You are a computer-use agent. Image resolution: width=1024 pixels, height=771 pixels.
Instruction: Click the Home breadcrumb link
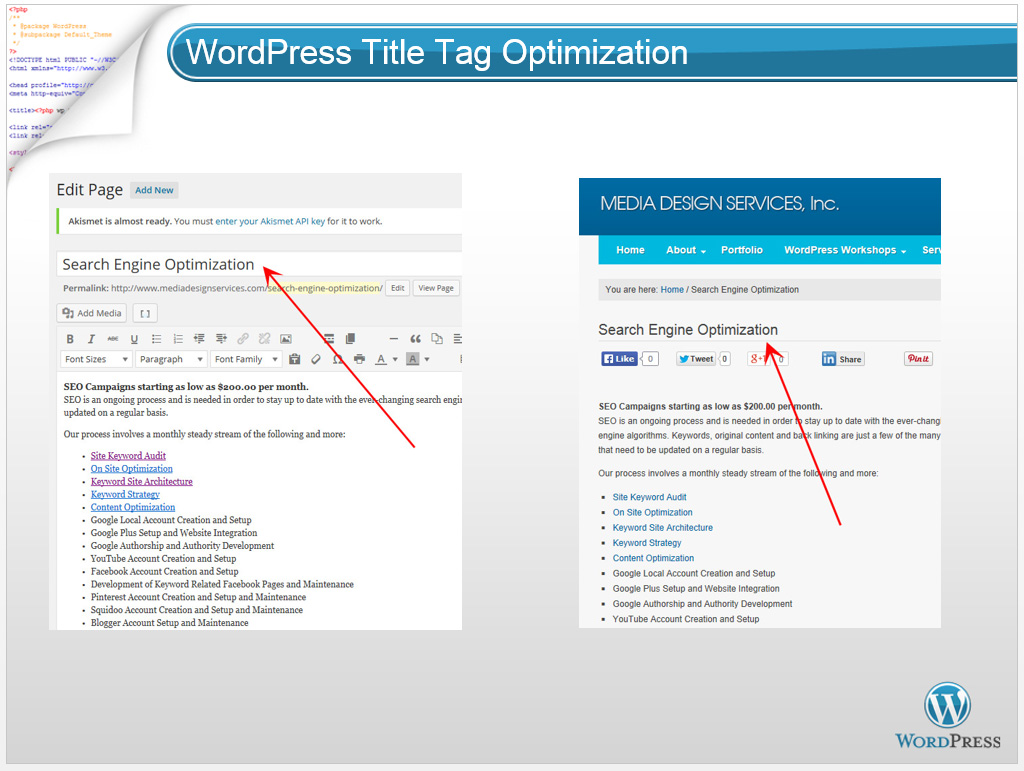coord(672,289)
